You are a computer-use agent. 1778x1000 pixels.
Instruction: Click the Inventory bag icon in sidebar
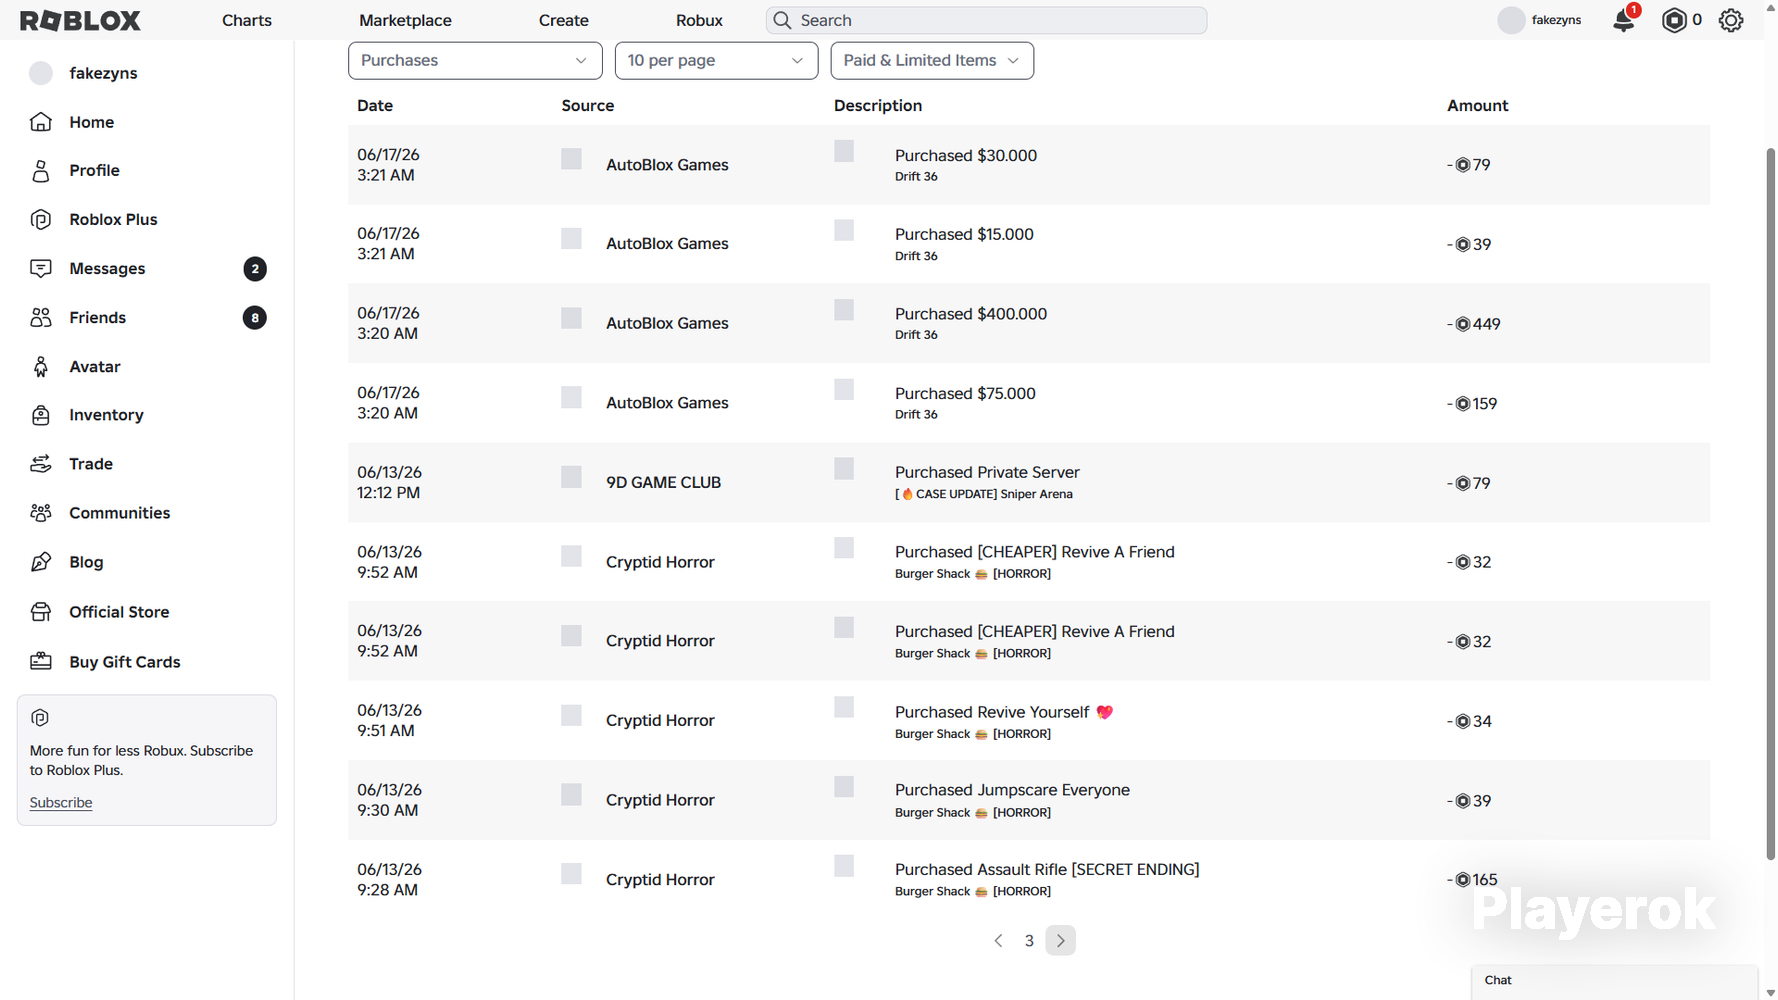[41, 415]
